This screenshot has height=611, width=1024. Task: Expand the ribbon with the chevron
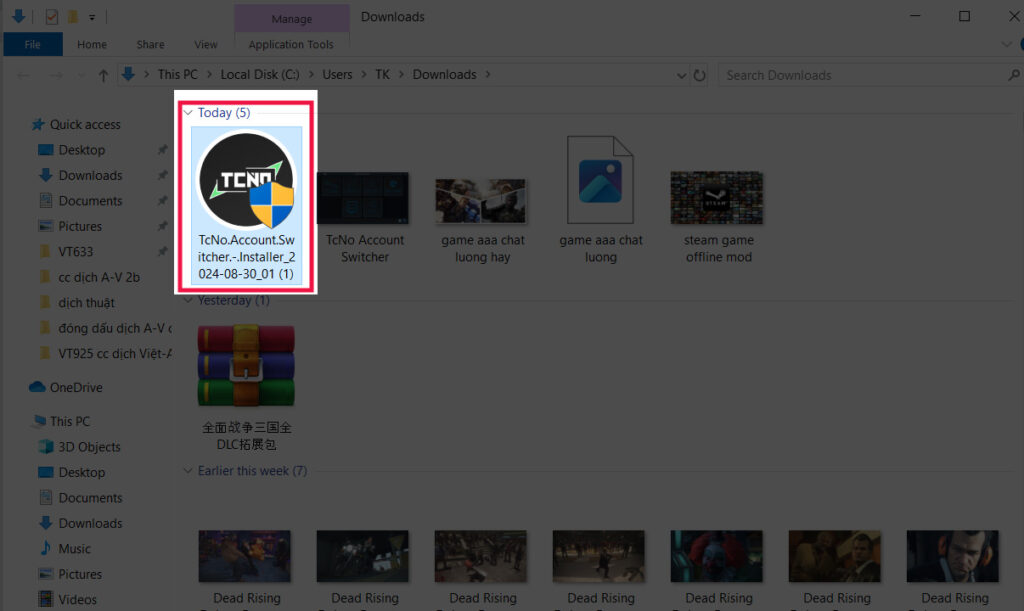[x=1006, y=44]
